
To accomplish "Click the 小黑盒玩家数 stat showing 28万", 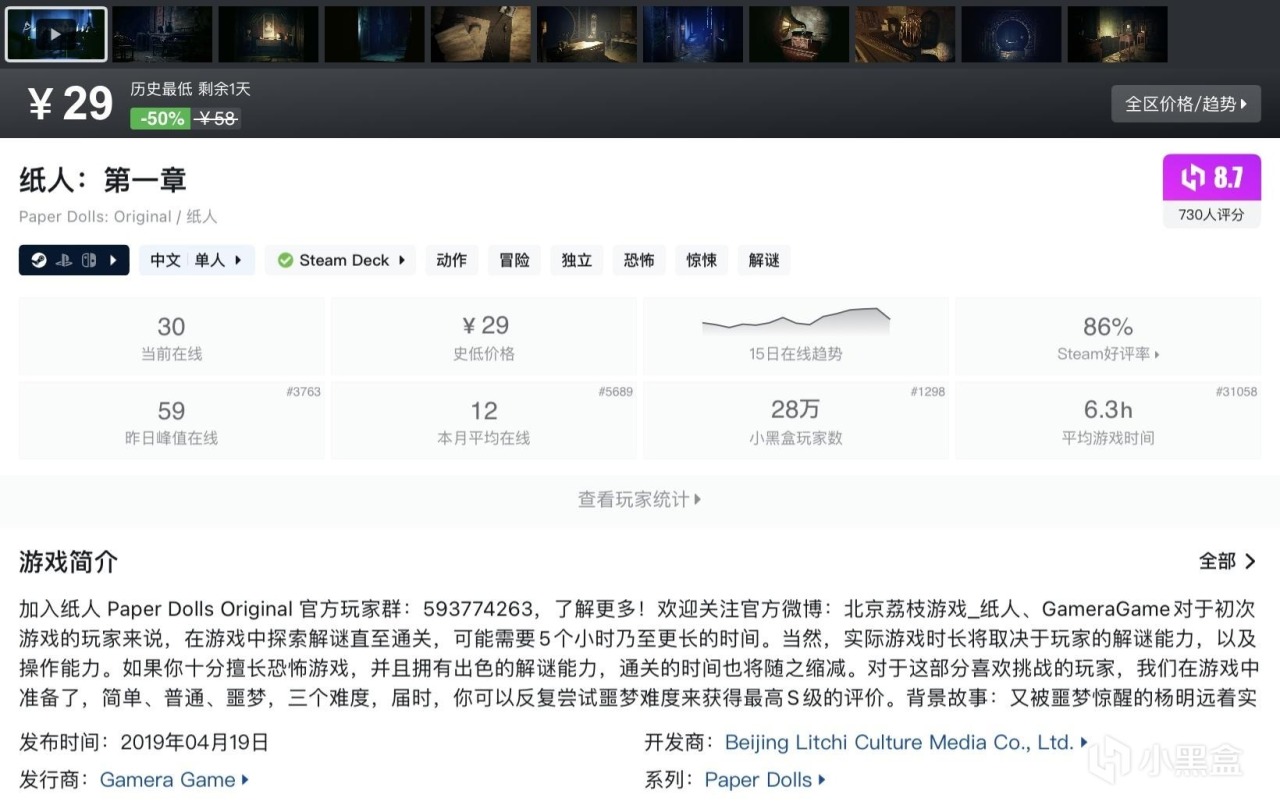I will (x=796, y=421).
